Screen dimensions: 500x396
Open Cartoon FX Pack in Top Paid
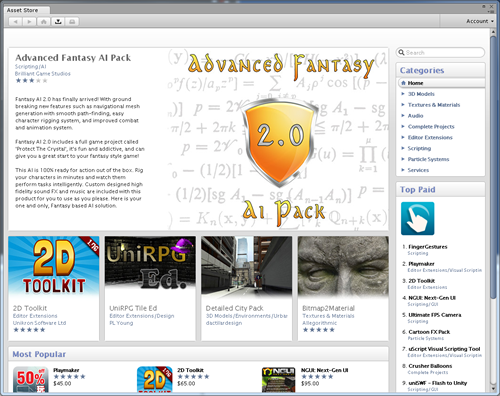(x=429, y=332)
